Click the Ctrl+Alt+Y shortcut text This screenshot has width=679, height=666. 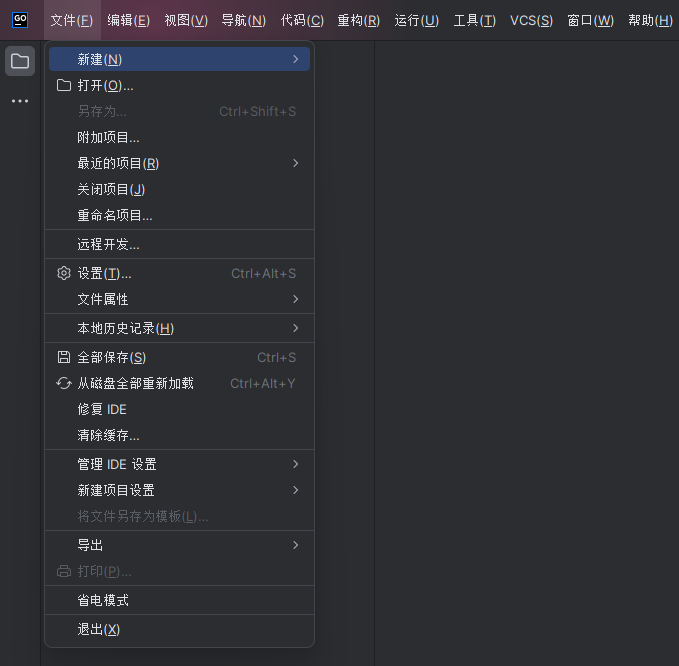coord(263,383)
